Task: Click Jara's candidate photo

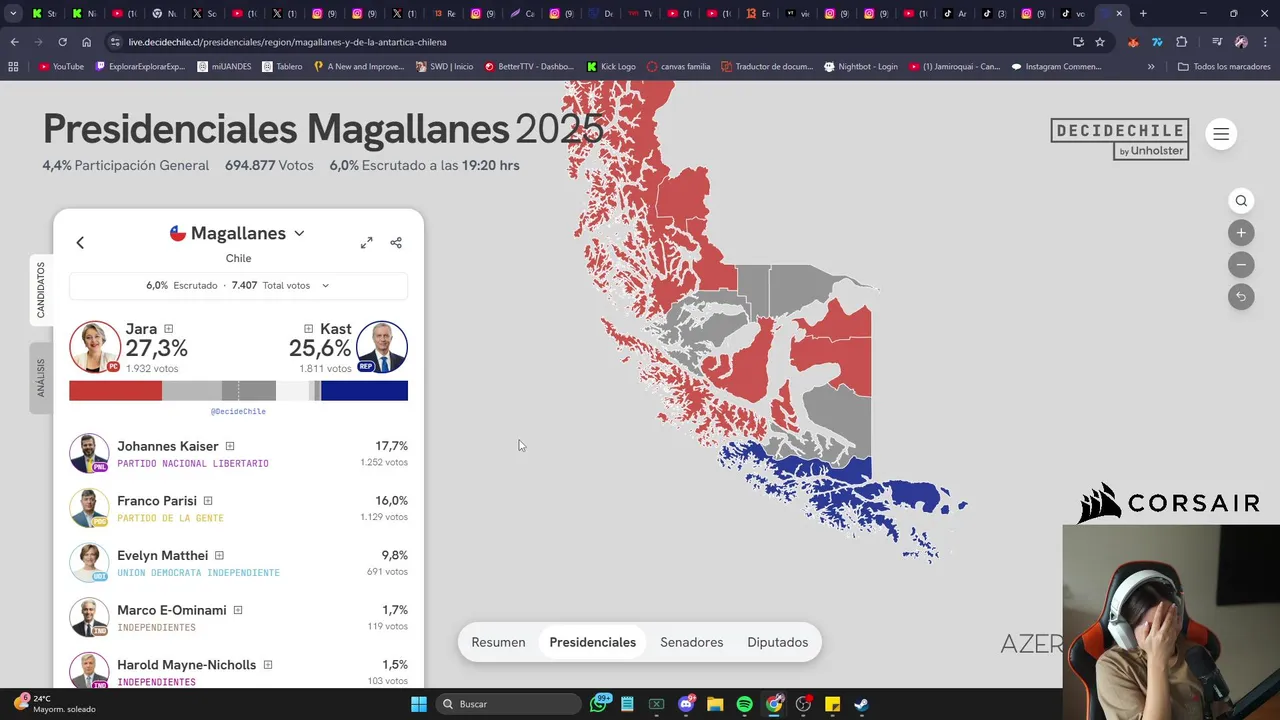Action: click(x=95, y=346)
